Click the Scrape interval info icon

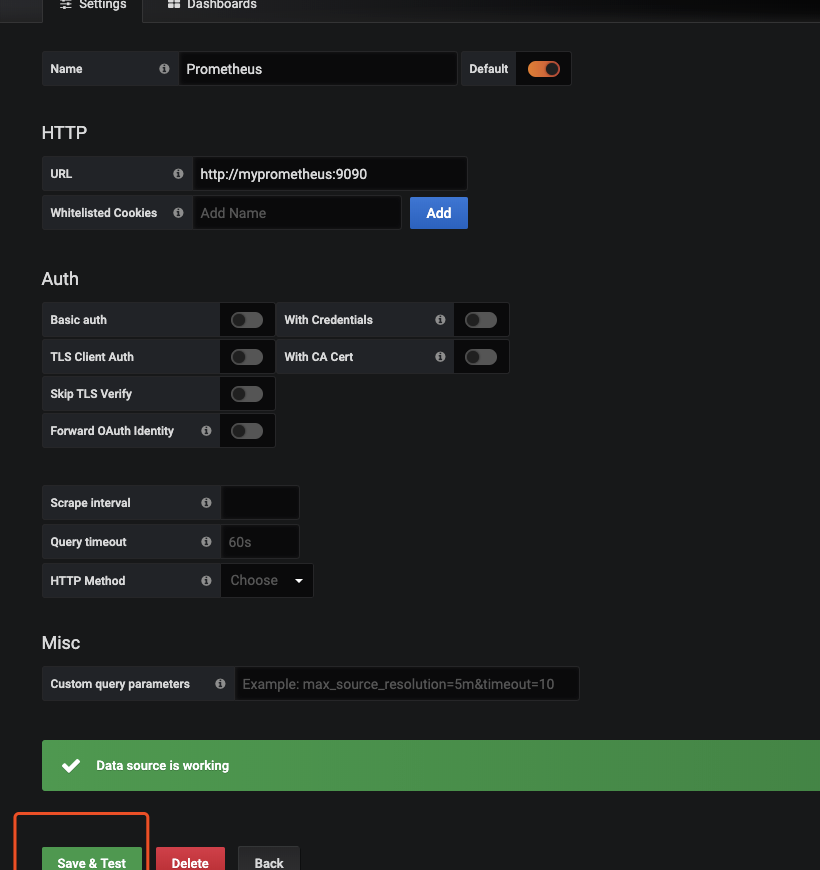pos(206,503)
